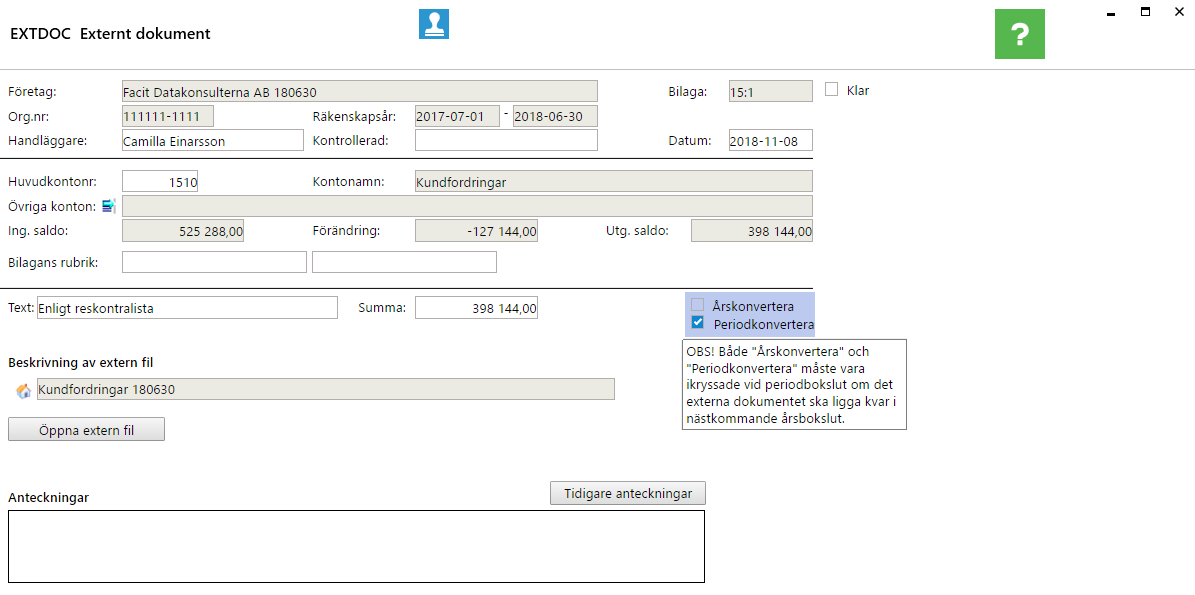The image size is (1195, 595).
Task: Click the Kontonamn field 'Kundfordringar'
Action: (x=614, y=181)
